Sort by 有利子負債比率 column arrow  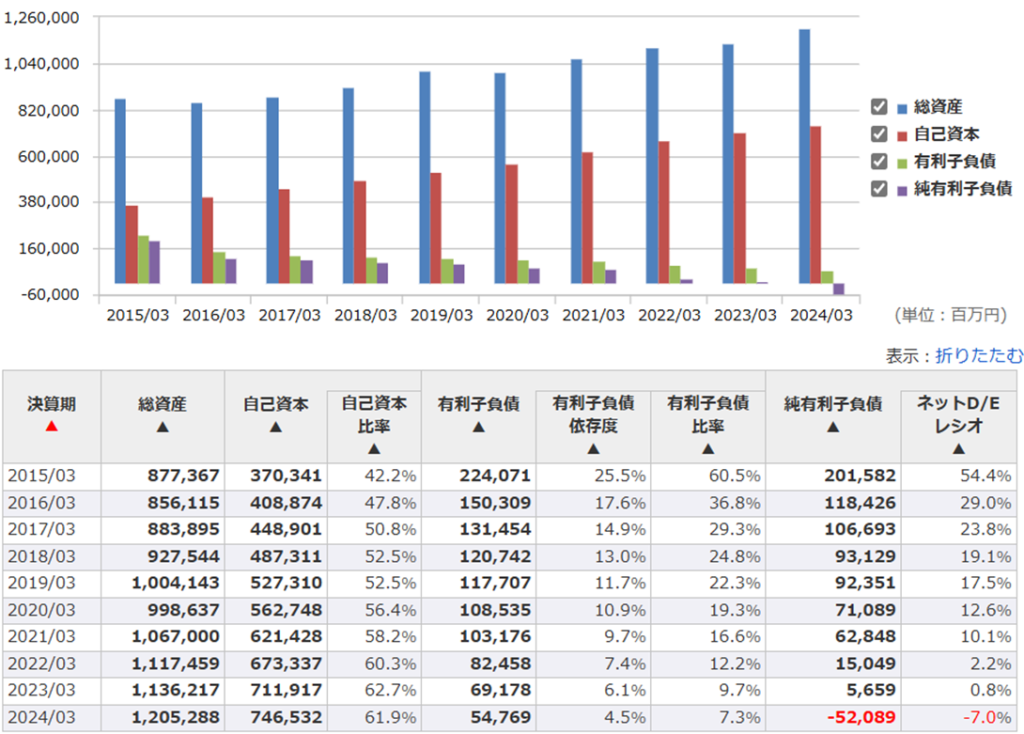click(x=708, y=449)
